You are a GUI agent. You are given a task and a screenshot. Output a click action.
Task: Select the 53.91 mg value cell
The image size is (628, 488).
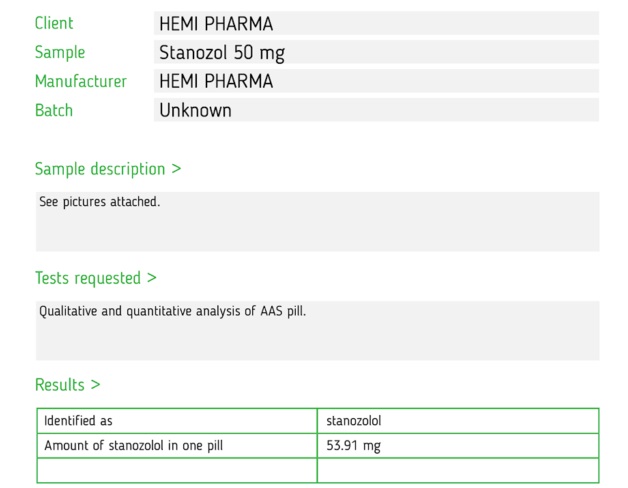(x=458, y=446)
